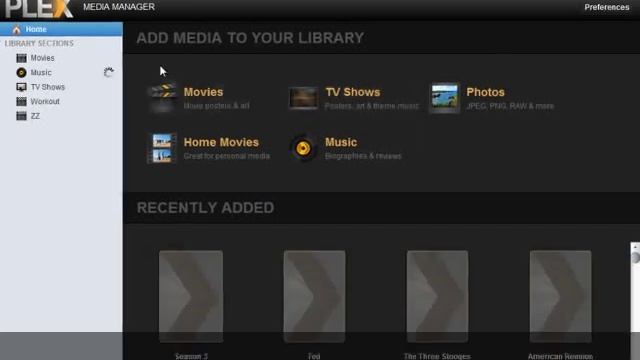Open the ZZ library section label

35,116
